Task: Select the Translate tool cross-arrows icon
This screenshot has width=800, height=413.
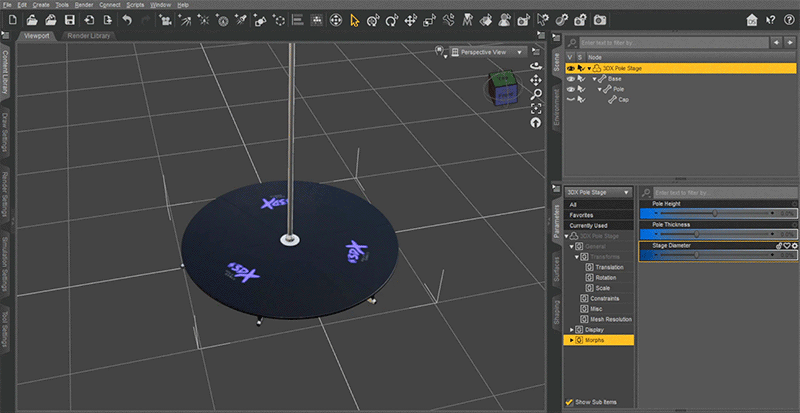Action: tap(411, 20)
